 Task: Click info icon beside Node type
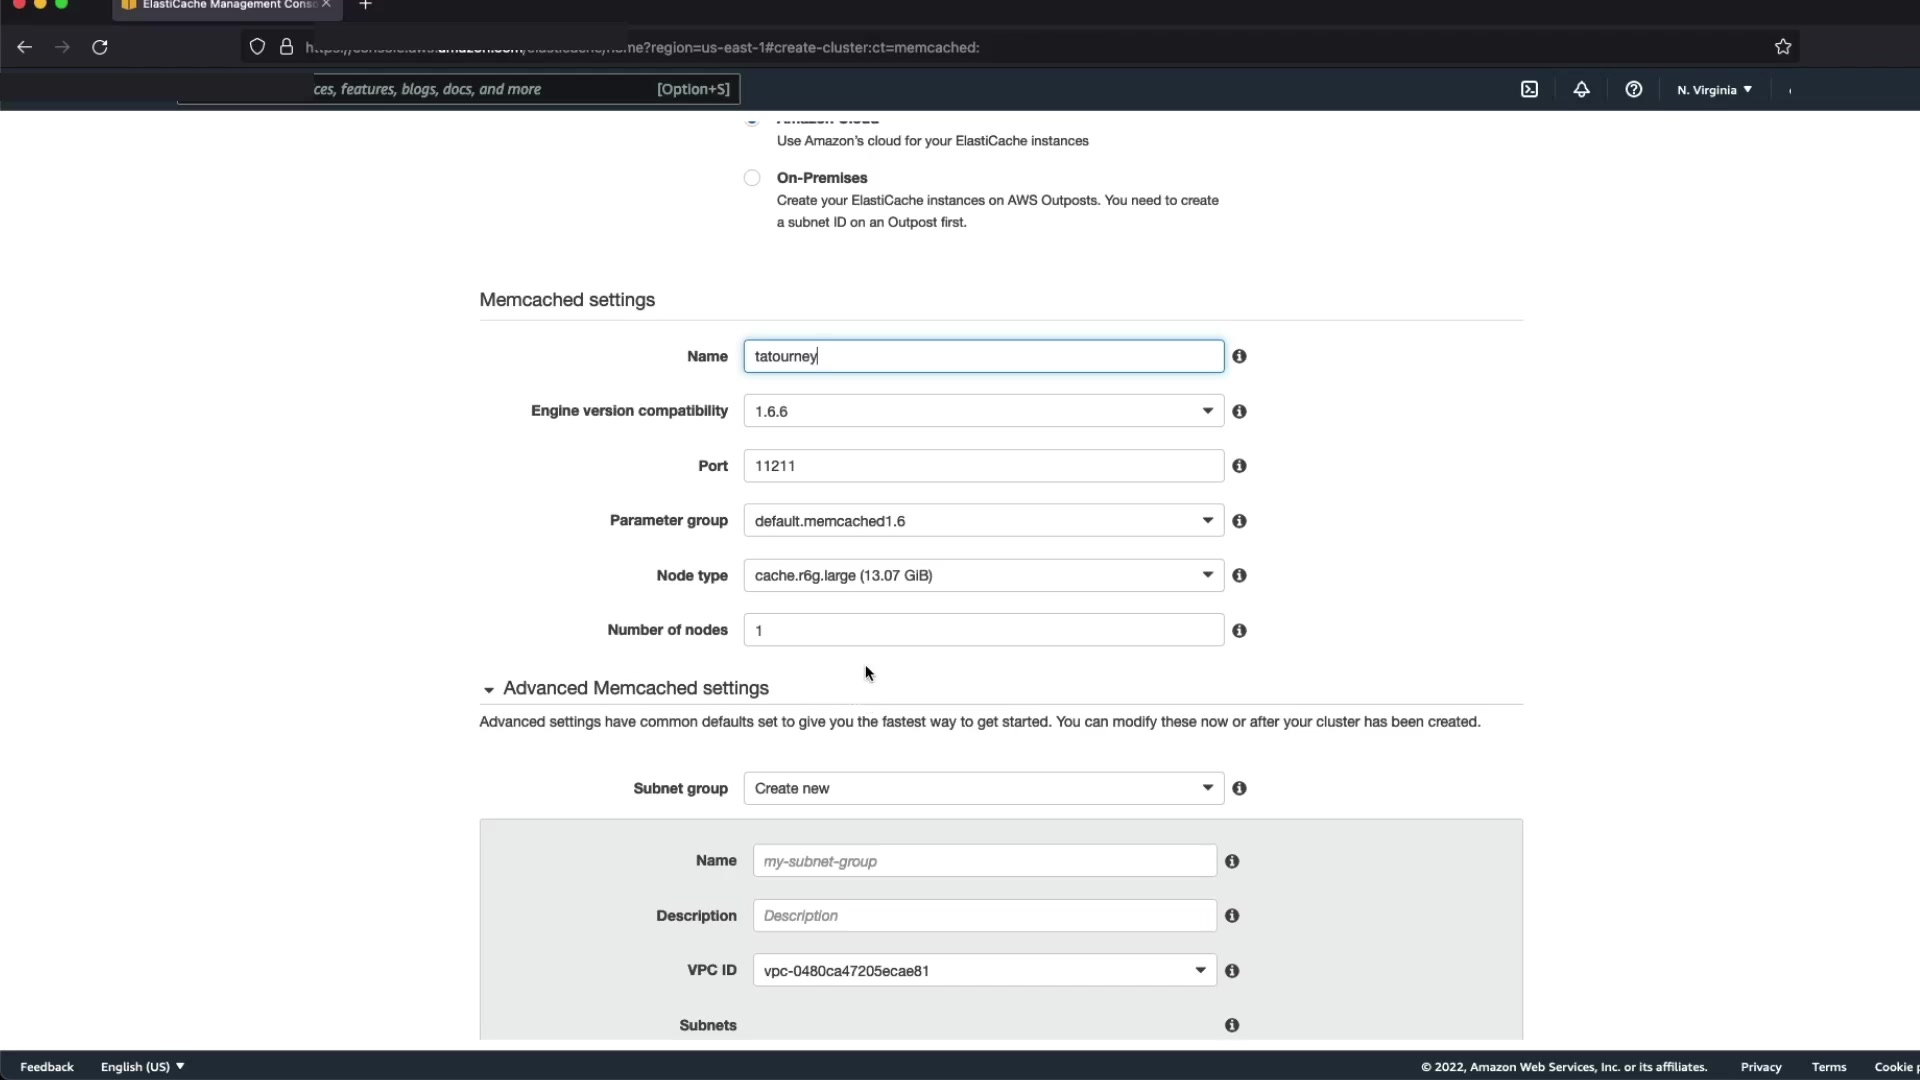coord(1239,575)
